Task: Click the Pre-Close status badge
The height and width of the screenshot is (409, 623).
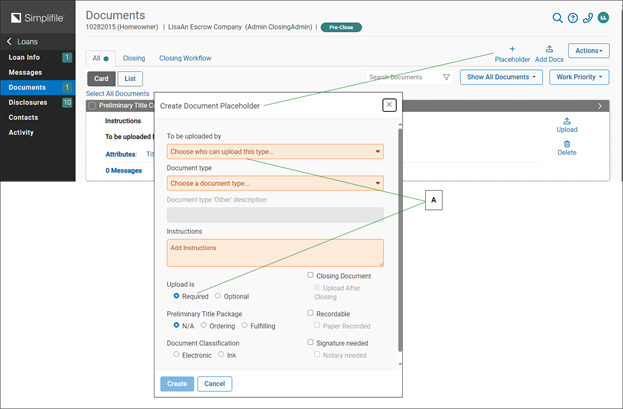Action: click(x=341, y=27)
